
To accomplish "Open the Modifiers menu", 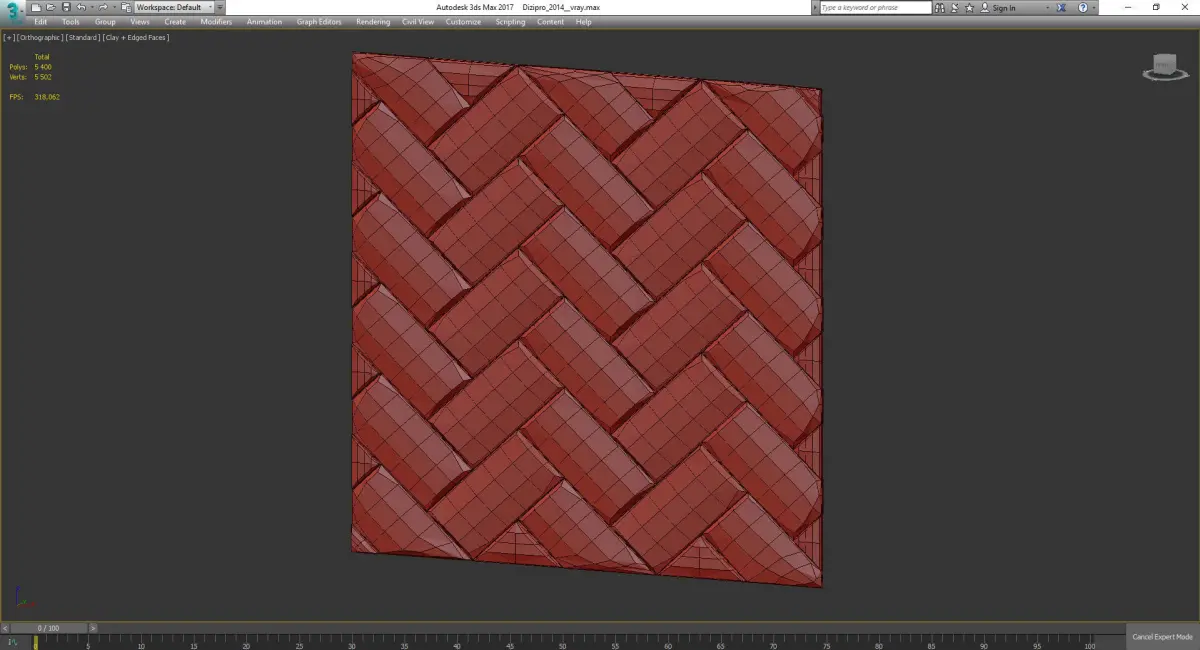I will [x=216, y=22].
